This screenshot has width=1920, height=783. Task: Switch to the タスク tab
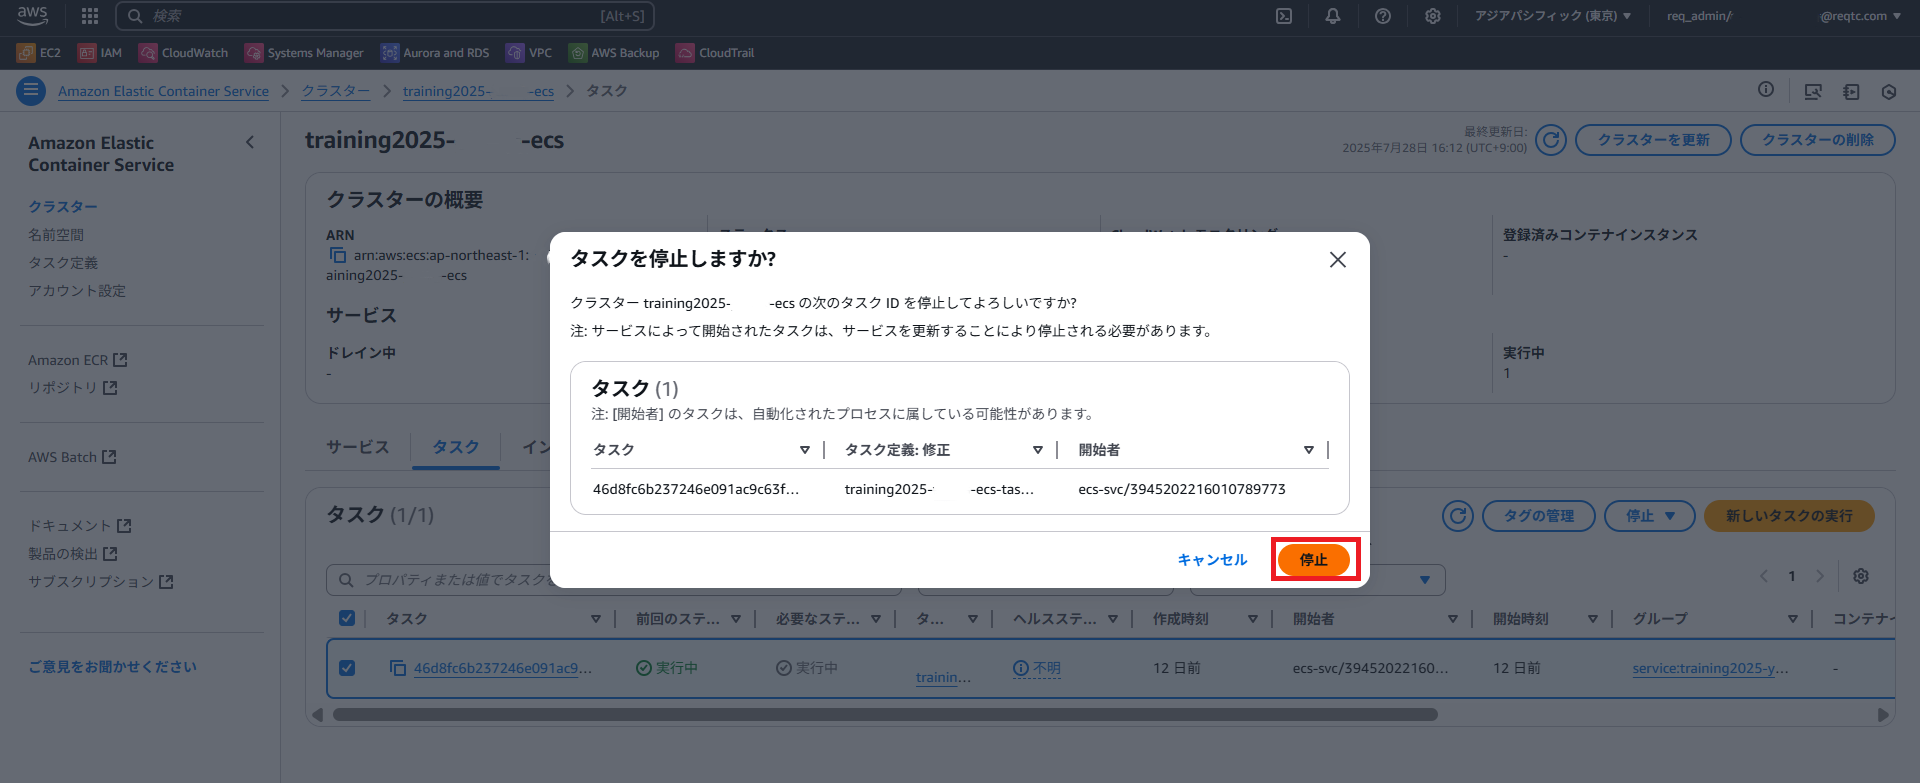(x=456, y=447)
